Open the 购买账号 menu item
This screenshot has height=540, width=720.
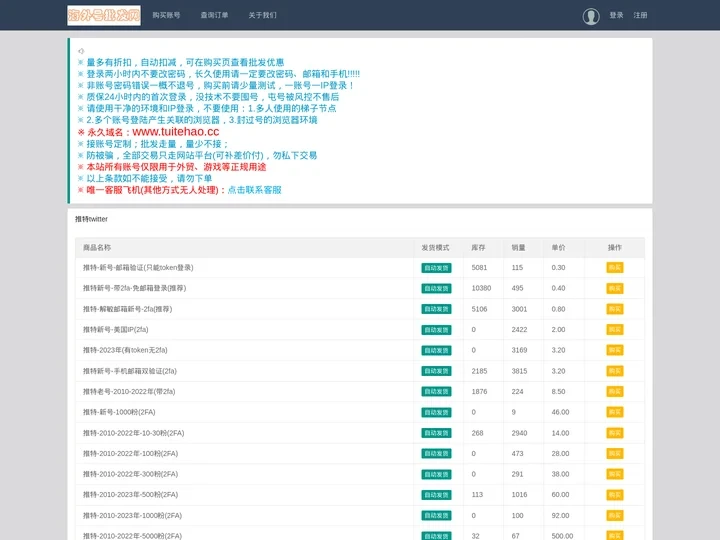point(166,15)
